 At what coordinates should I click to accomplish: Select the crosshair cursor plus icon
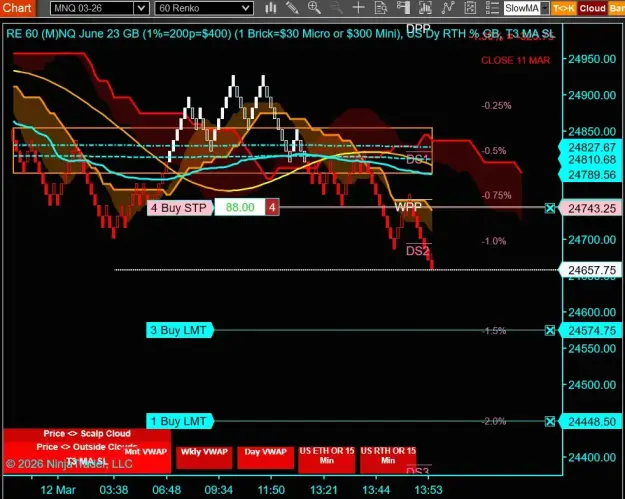[358, 8]
